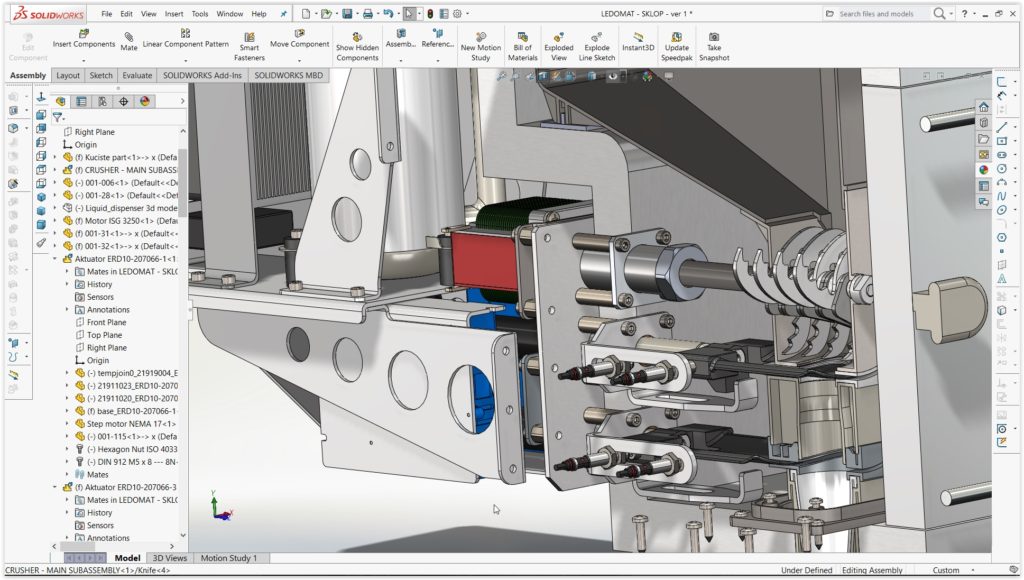
Task: Open the DimXpertManager crosshair tab
Action: [x=123, y=101]
